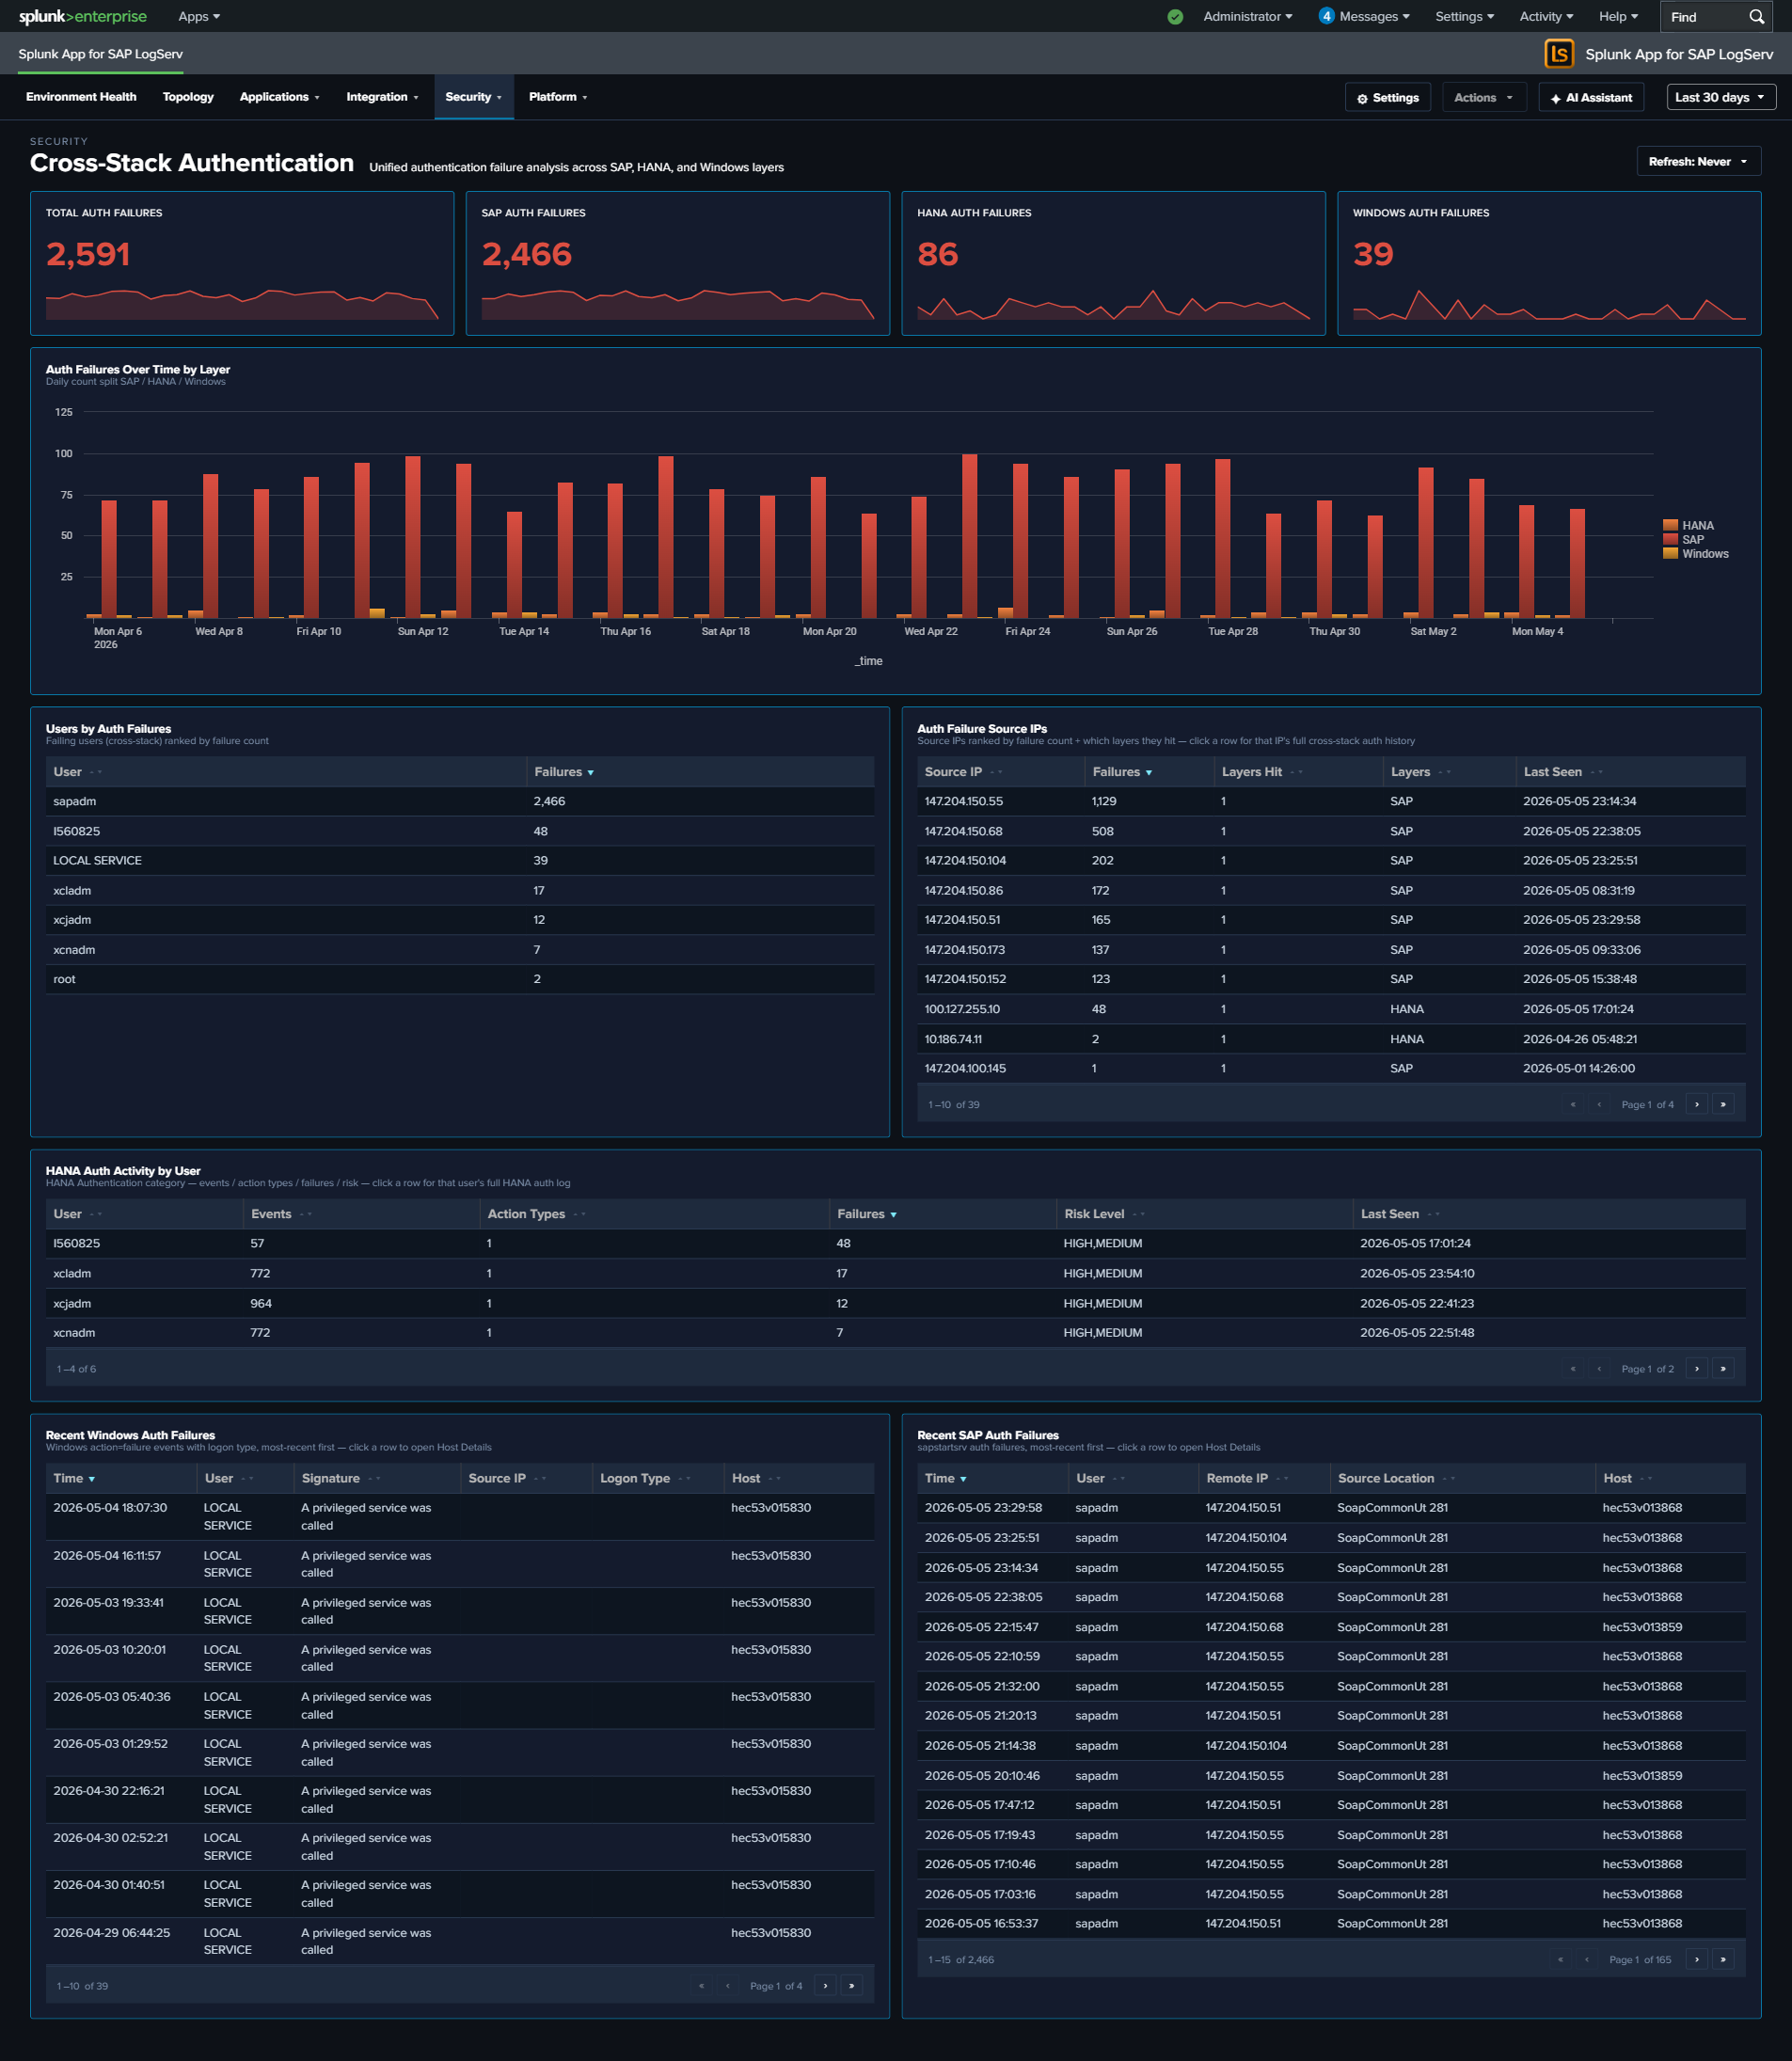Open the top-bar Settings menu
The height and width of the screenshot is (2061, 1792).
pyautogui.click(x=1464, y=16)
